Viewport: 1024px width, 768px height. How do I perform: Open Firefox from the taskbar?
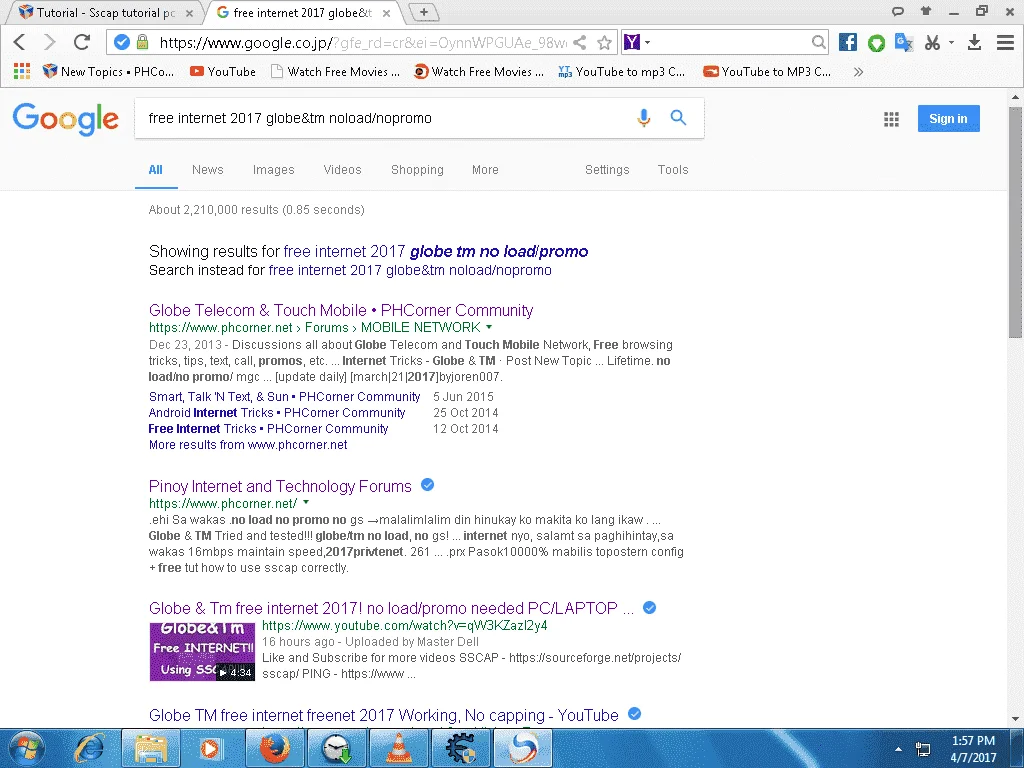pos(275,748)
